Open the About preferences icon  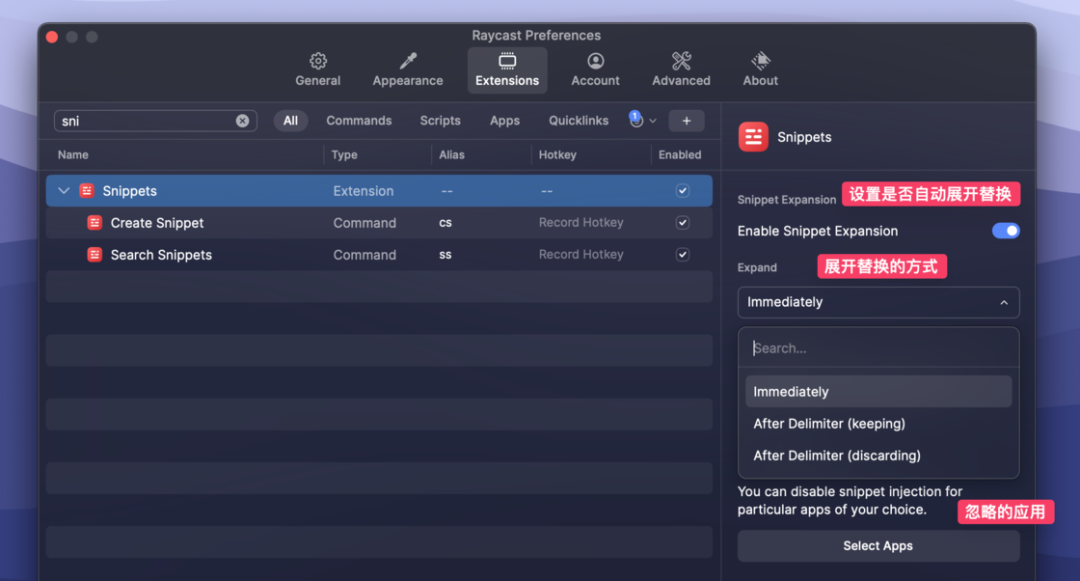click(760, 61)
